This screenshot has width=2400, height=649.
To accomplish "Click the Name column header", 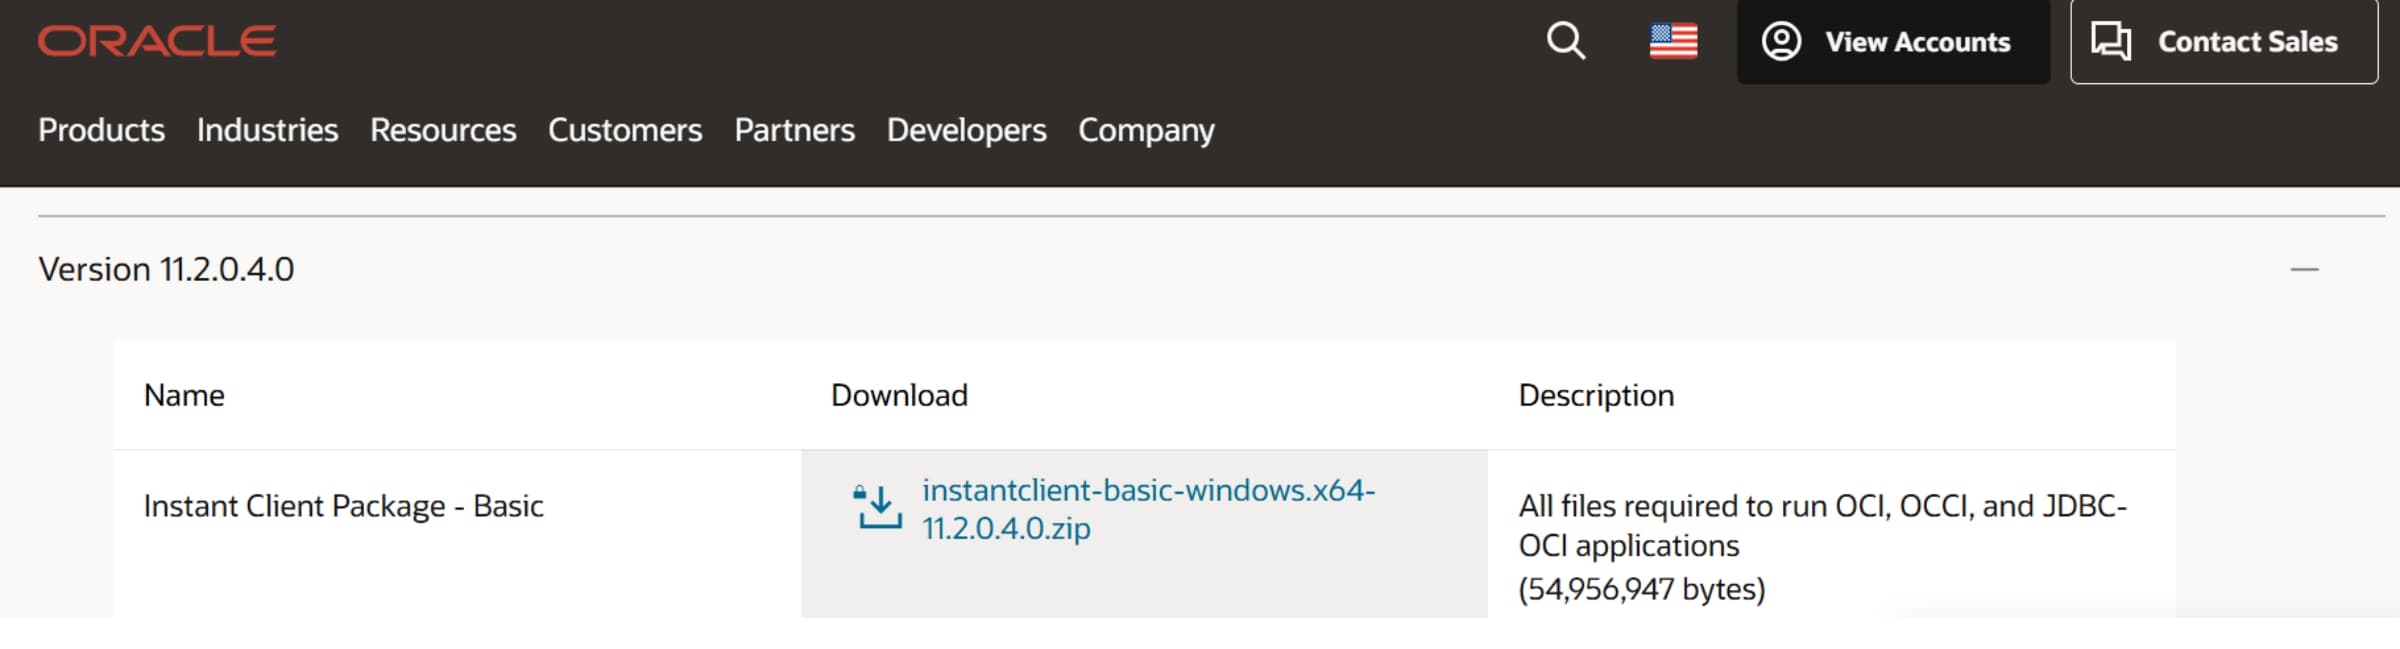I will click(184, 395).
